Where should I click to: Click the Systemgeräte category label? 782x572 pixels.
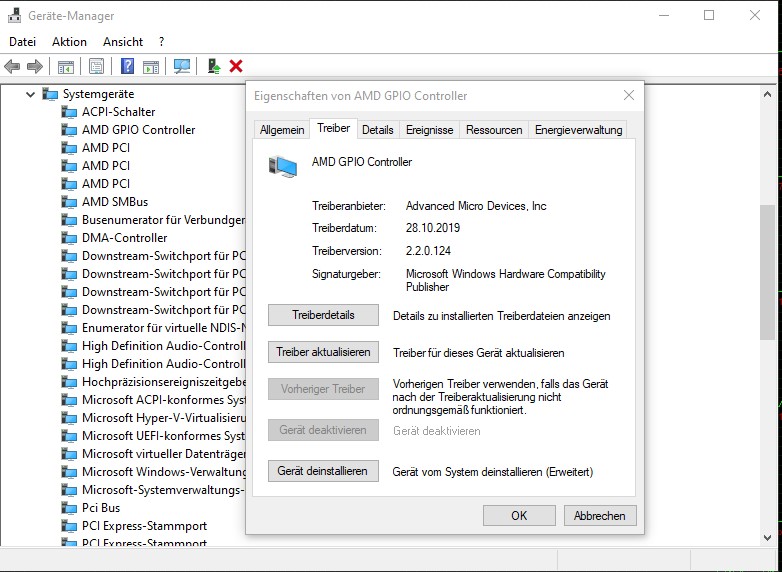[98, 94]
